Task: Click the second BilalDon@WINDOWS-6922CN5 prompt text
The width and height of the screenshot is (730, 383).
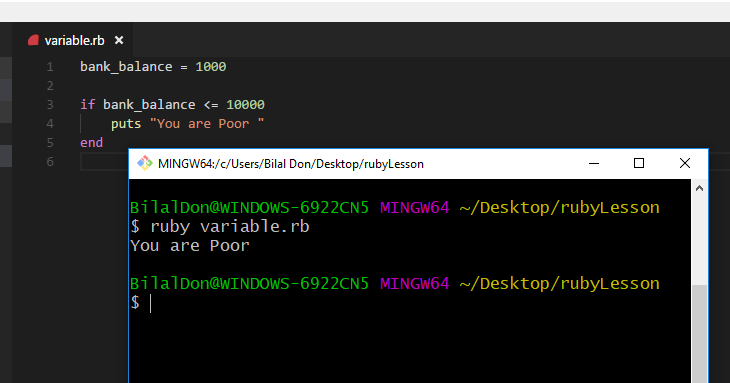Action: point(250,283)
